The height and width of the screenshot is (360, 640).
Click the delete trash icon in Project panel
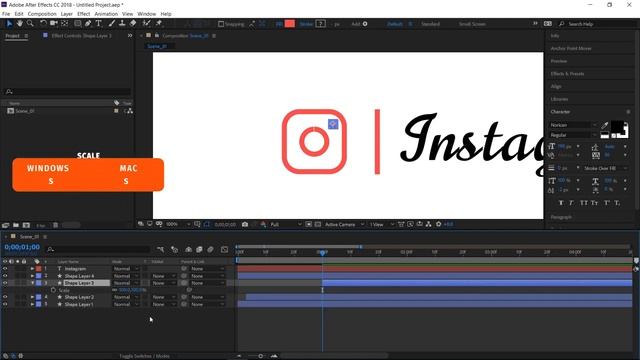[x=56, y=225]
